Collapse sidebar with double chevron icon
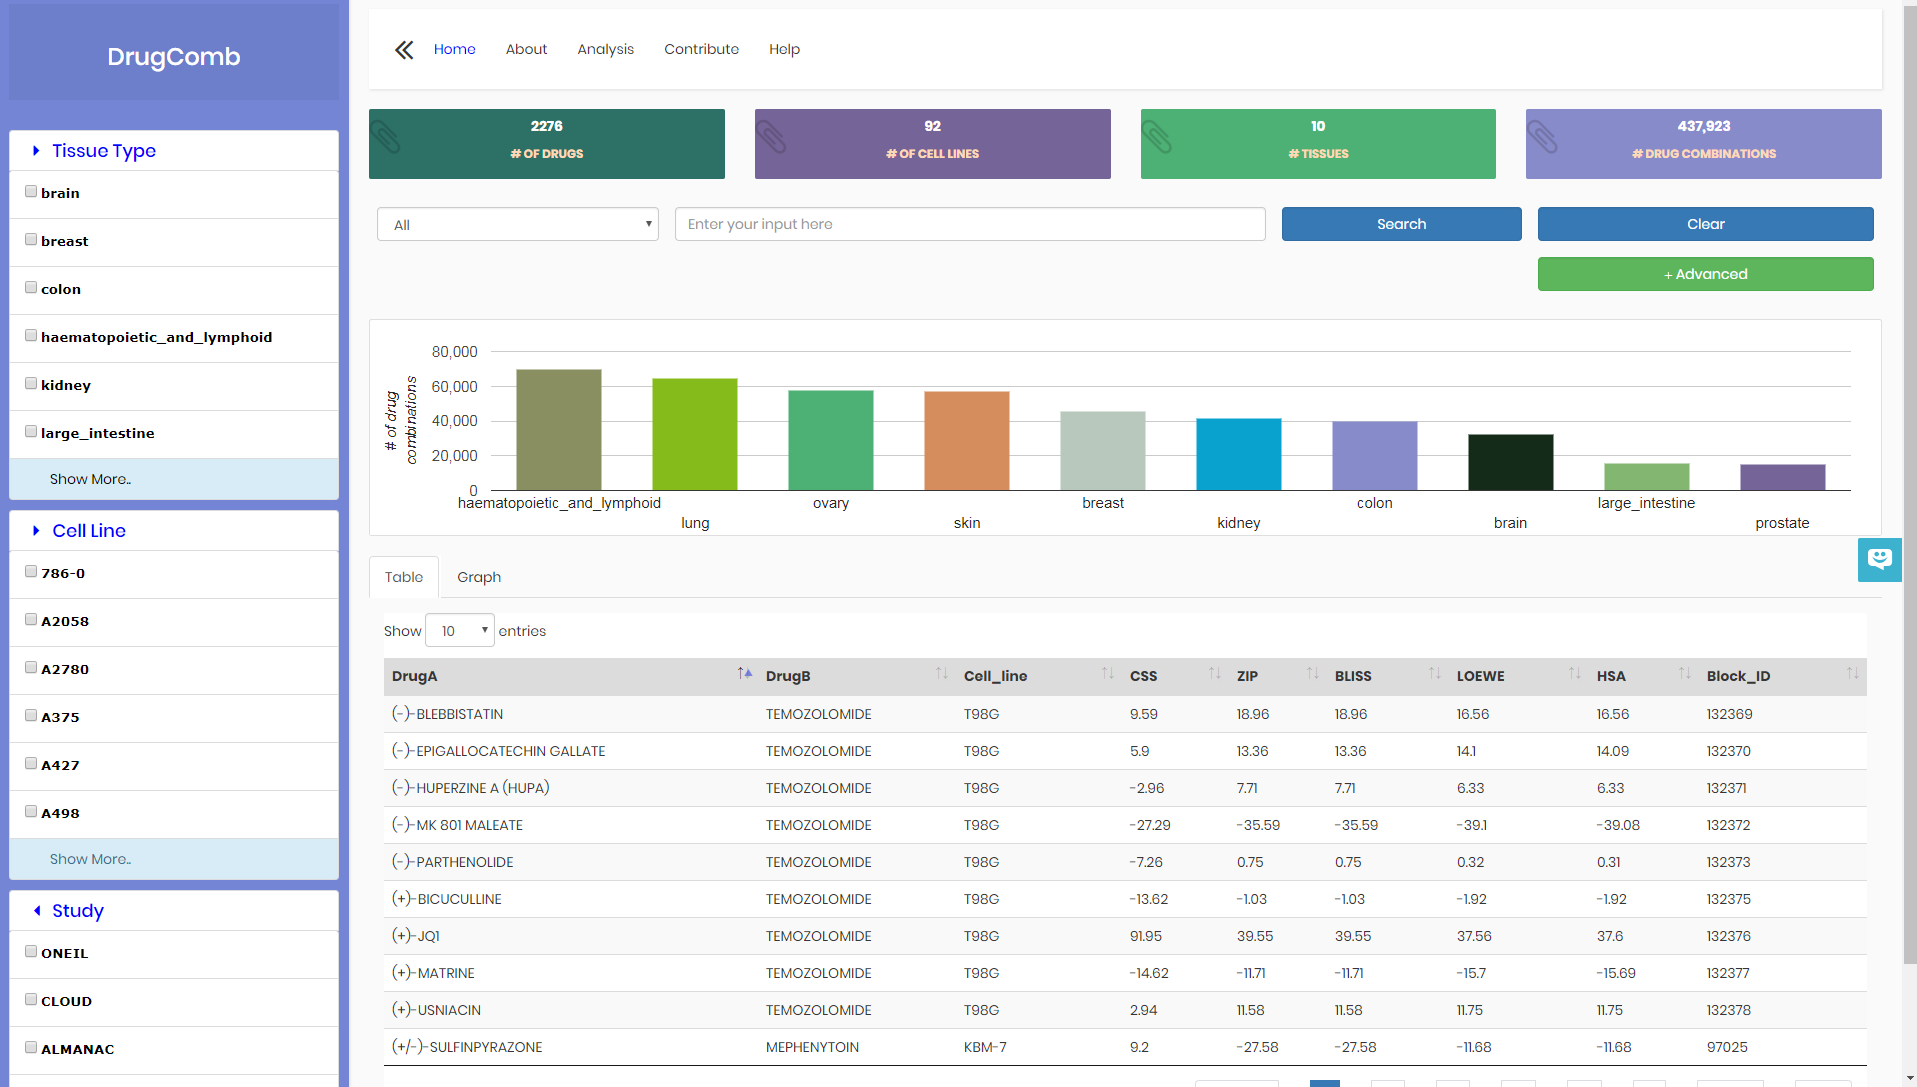1917x1087 pixels. click(404, 50)
